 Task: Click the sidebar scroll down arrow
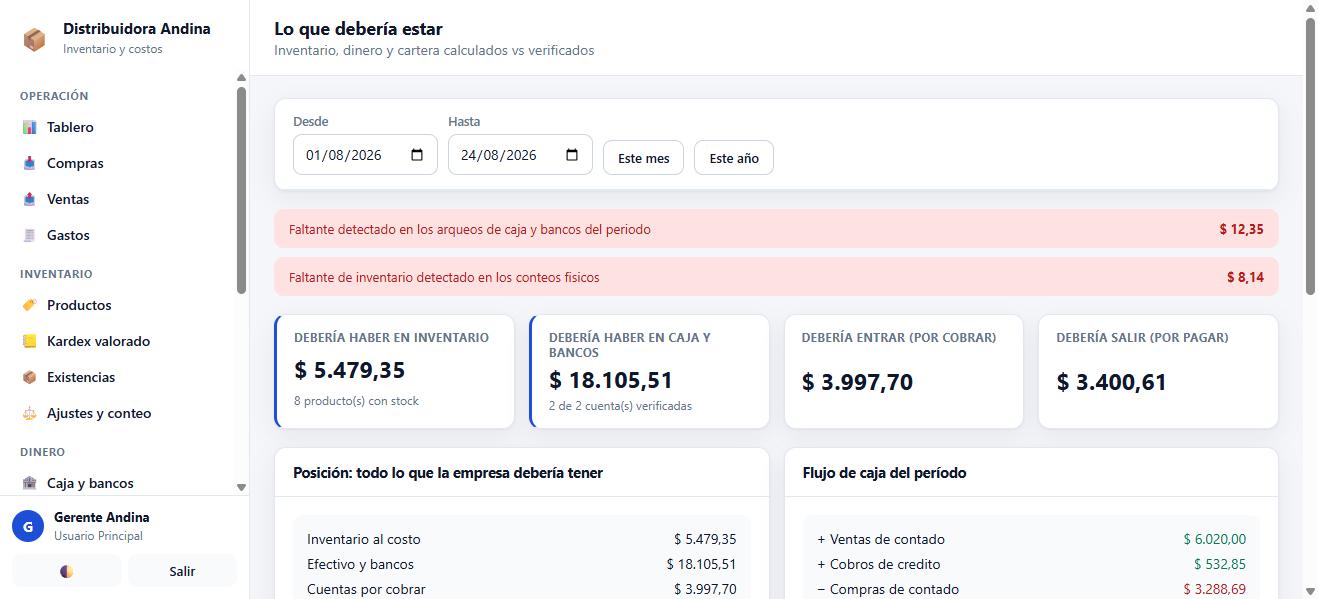click(241, 487)
